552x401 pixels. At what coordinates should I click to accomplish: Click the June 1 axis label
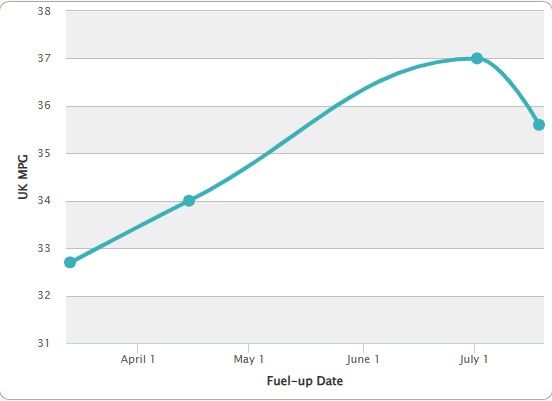pyautogui.click(x=363, y=359)
